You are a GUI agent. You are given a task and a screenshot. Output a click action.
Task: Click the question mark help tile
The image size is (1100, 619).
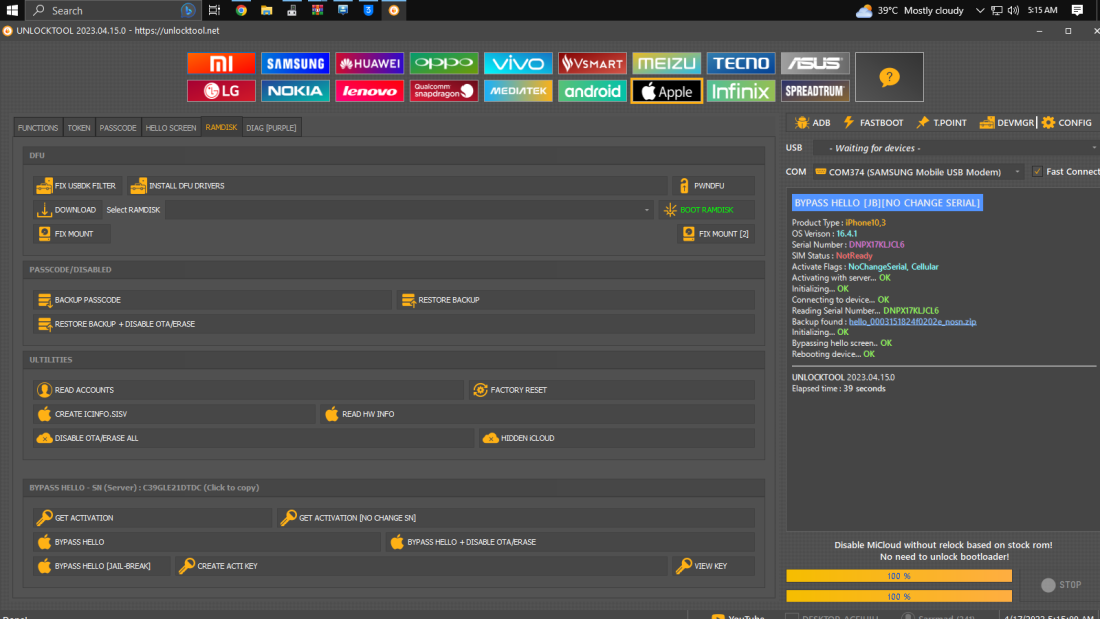pyautogui.click(x=890, y=77)
